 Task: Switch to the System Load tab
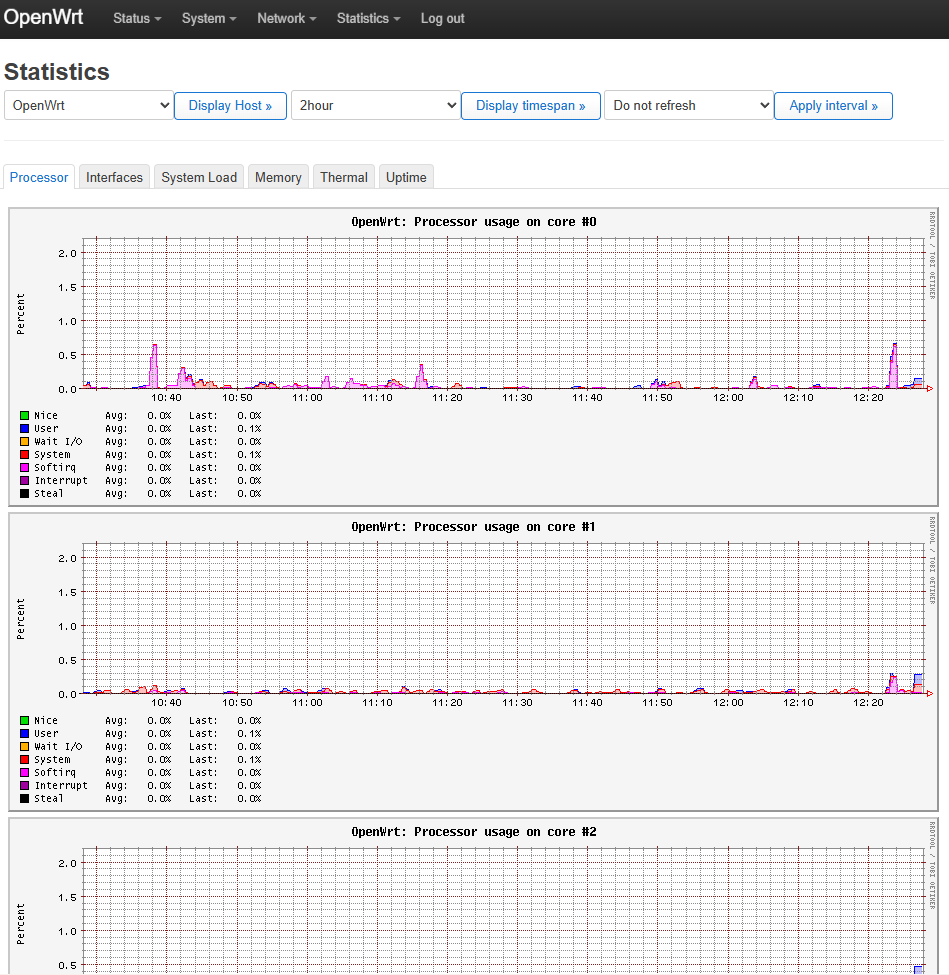point(199,177)
